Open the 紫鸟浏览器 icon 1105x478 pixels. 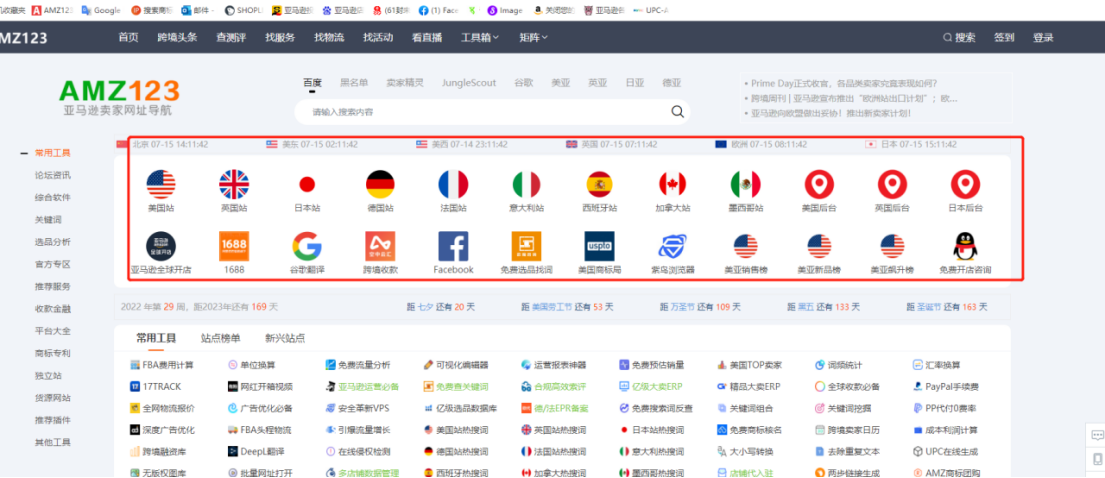point(672,246)
